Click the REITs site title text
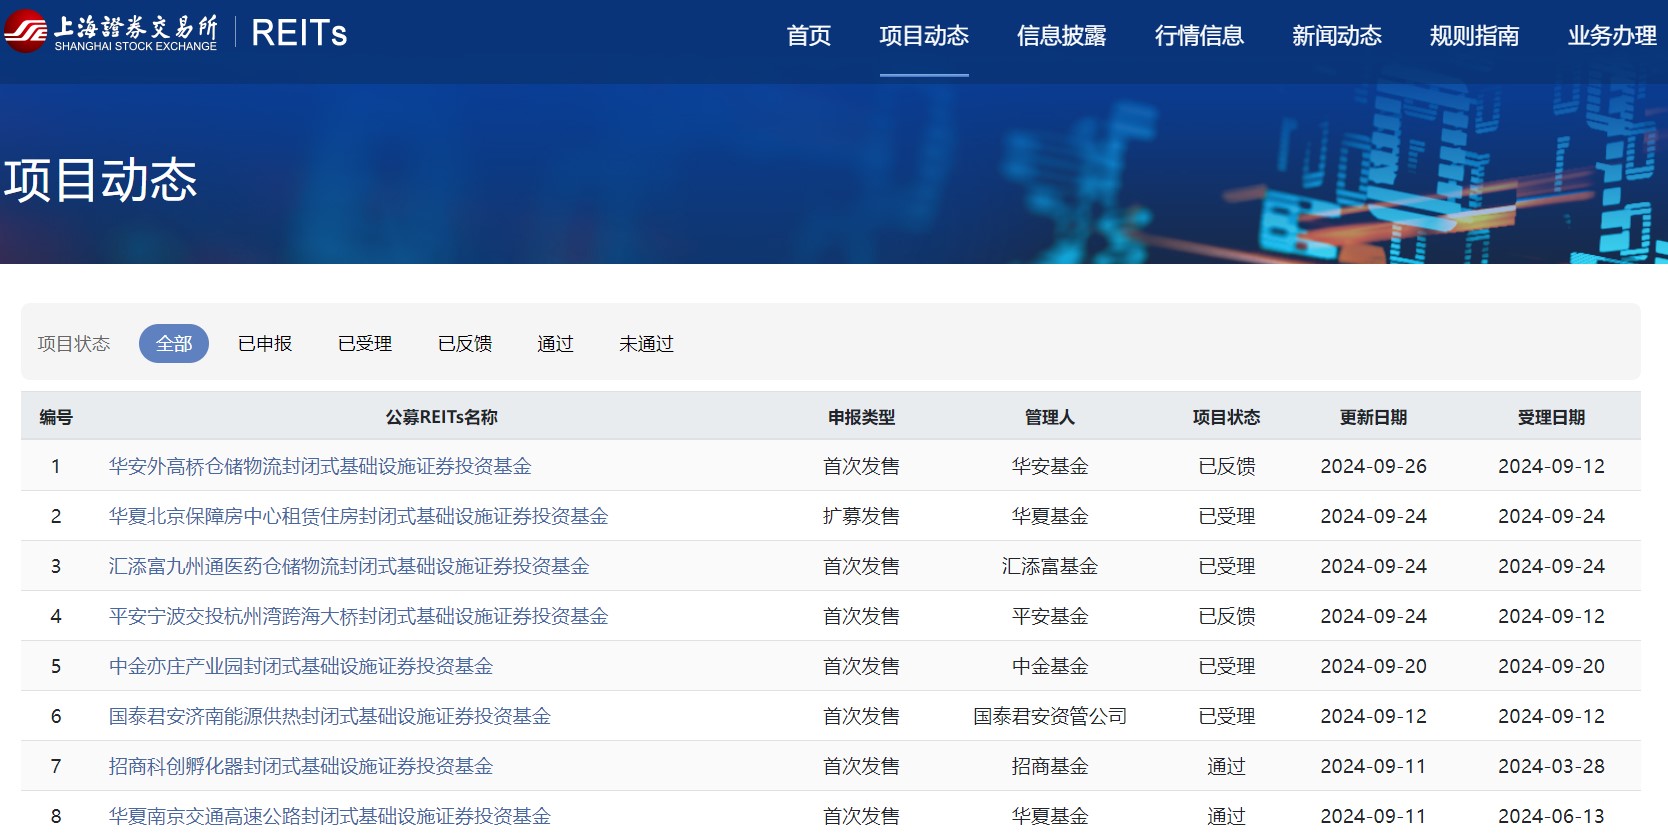Screen dimensions: 1668x838 point(299,33)
